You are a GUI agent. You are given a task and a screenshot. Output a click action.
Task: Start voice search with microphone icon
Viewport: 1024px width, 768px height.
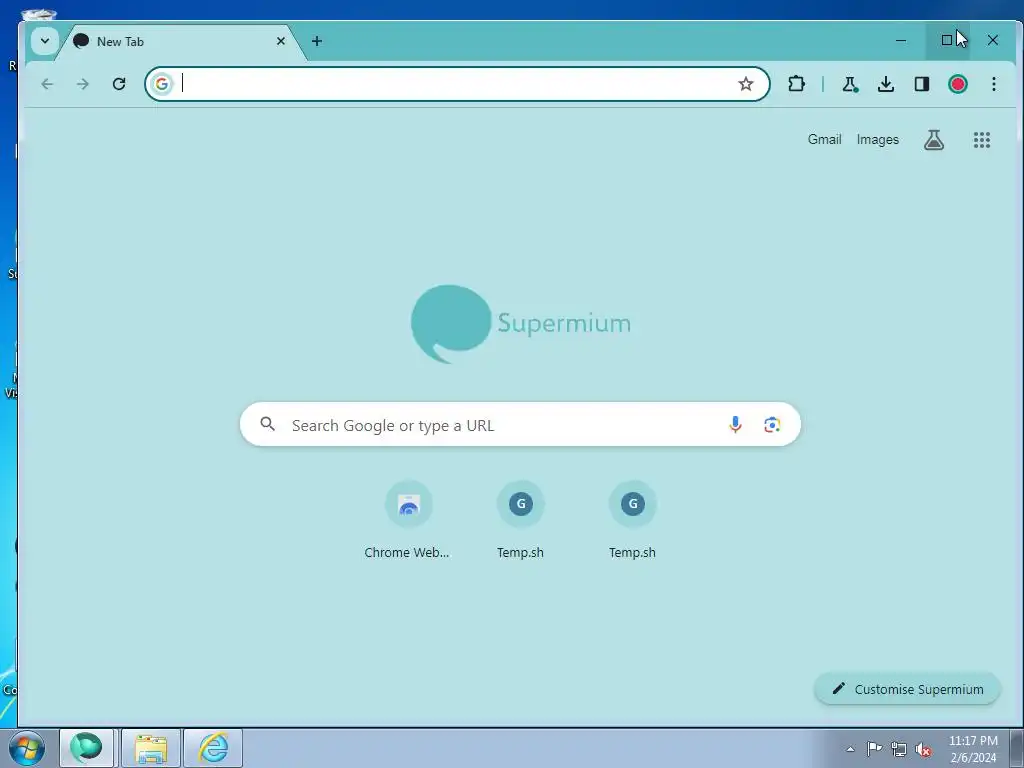(735, 424)
